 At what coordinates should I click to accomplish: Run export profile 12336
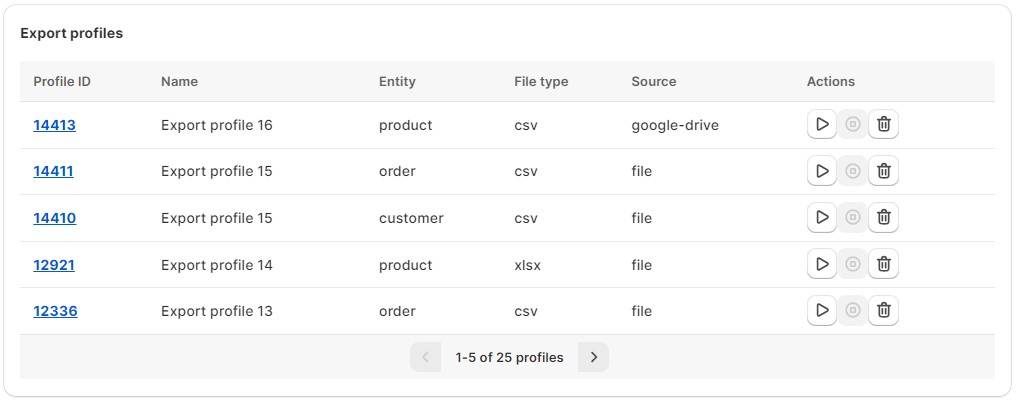pos(822,310)
